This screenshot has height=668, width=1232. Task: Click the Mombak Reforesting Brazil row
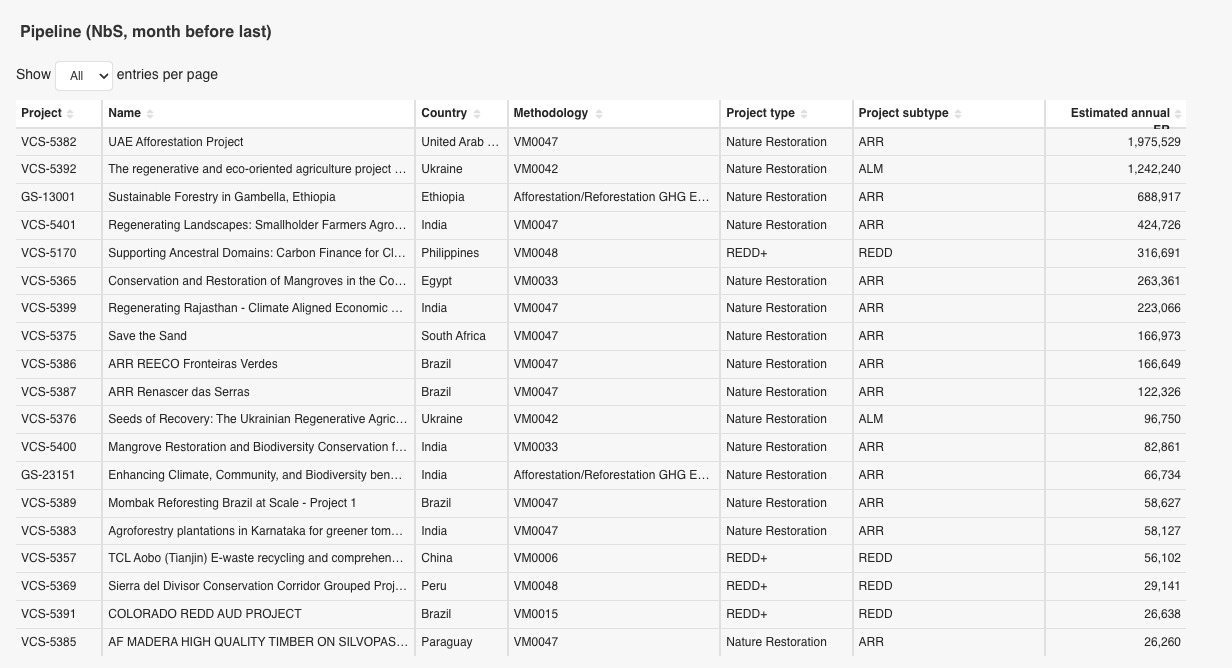[232, 503]
